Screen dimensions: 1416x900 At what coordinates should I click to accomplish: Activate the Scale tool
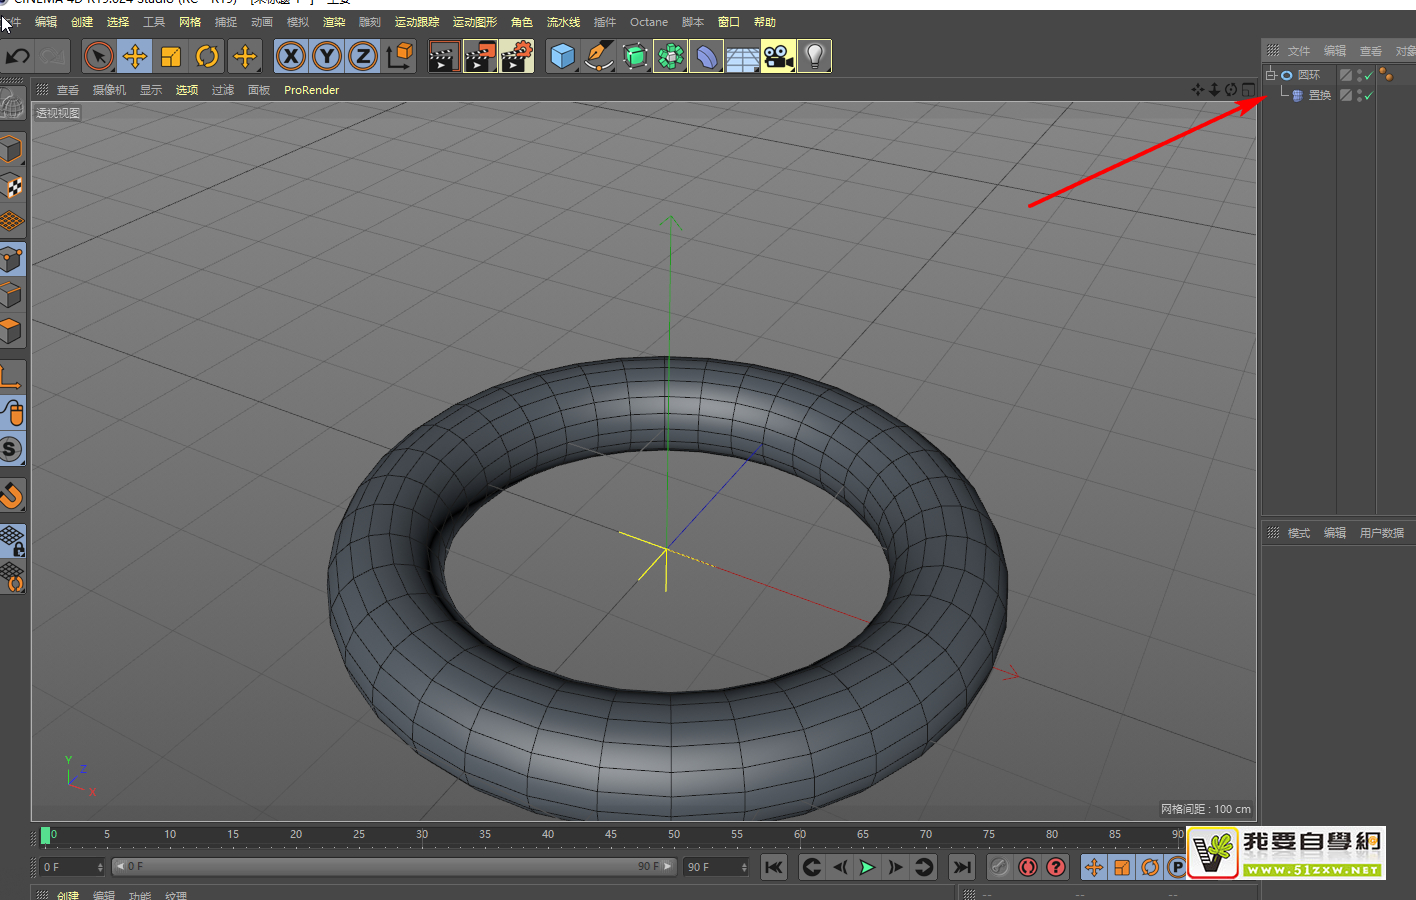pos(170,56)
